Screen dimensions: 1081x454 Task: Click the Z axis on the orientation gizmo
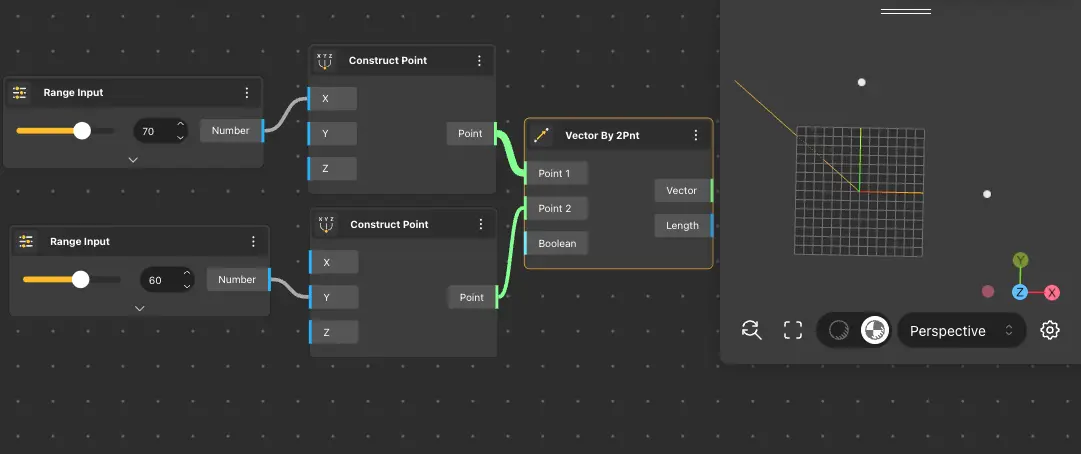pyautogui.click(x=1020, y=292)
